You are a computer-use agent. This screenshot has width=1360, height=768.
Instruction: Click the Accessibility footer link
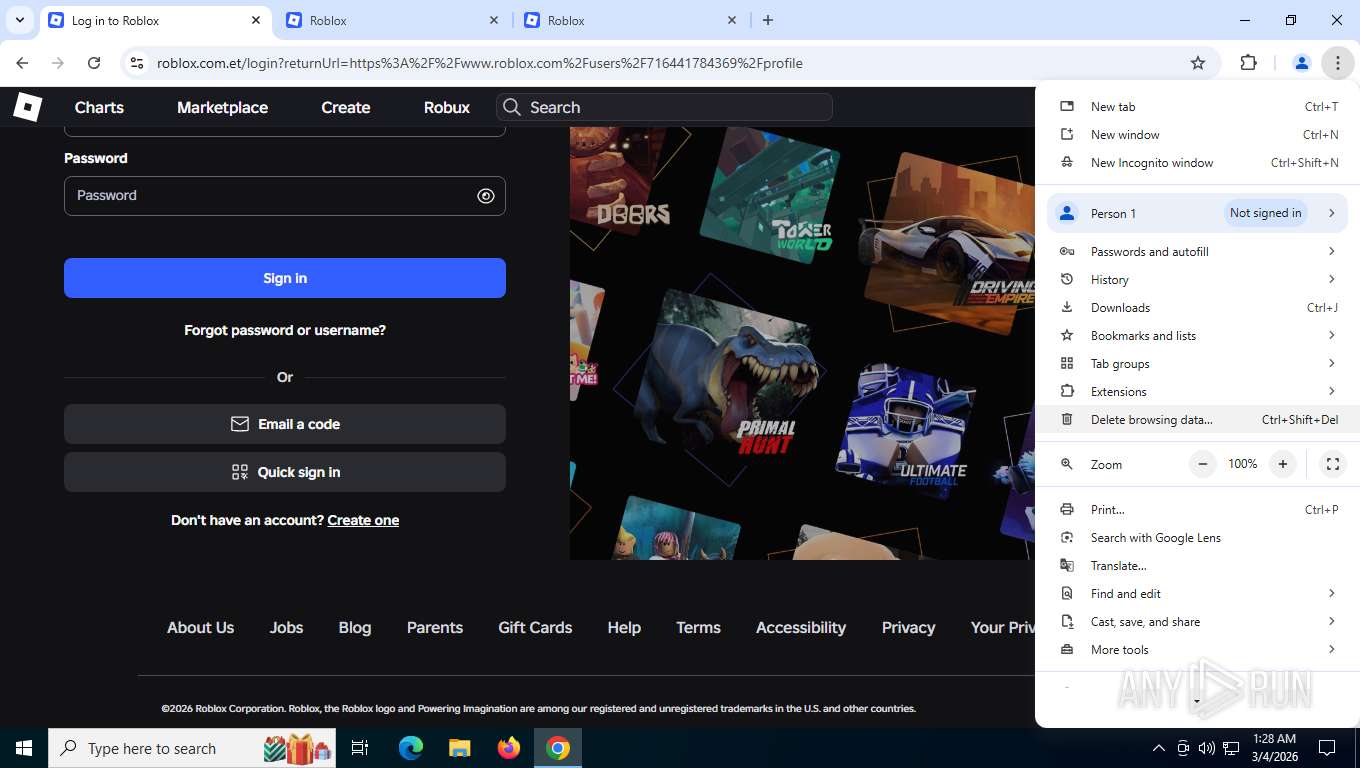(801, 628)
